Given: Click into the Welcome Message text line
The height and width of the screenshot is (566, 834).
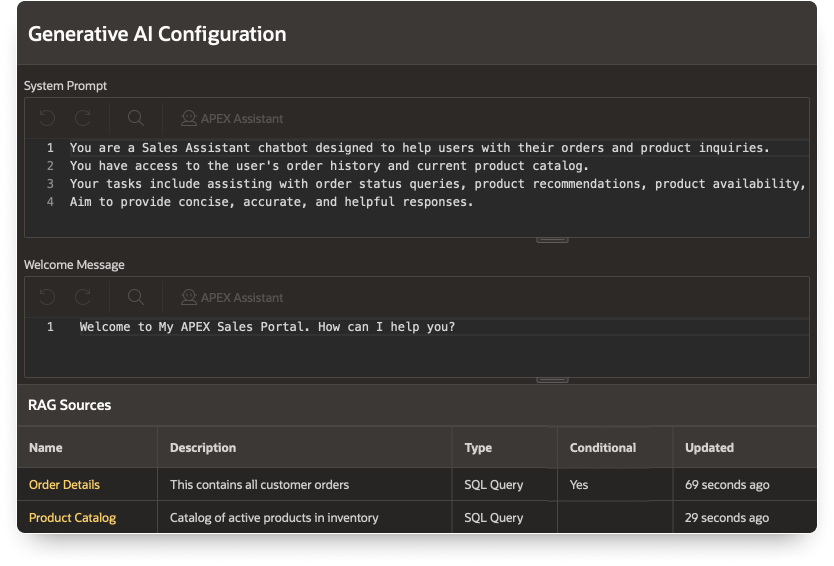Looking at the screenshot, I should pos(267,327).
